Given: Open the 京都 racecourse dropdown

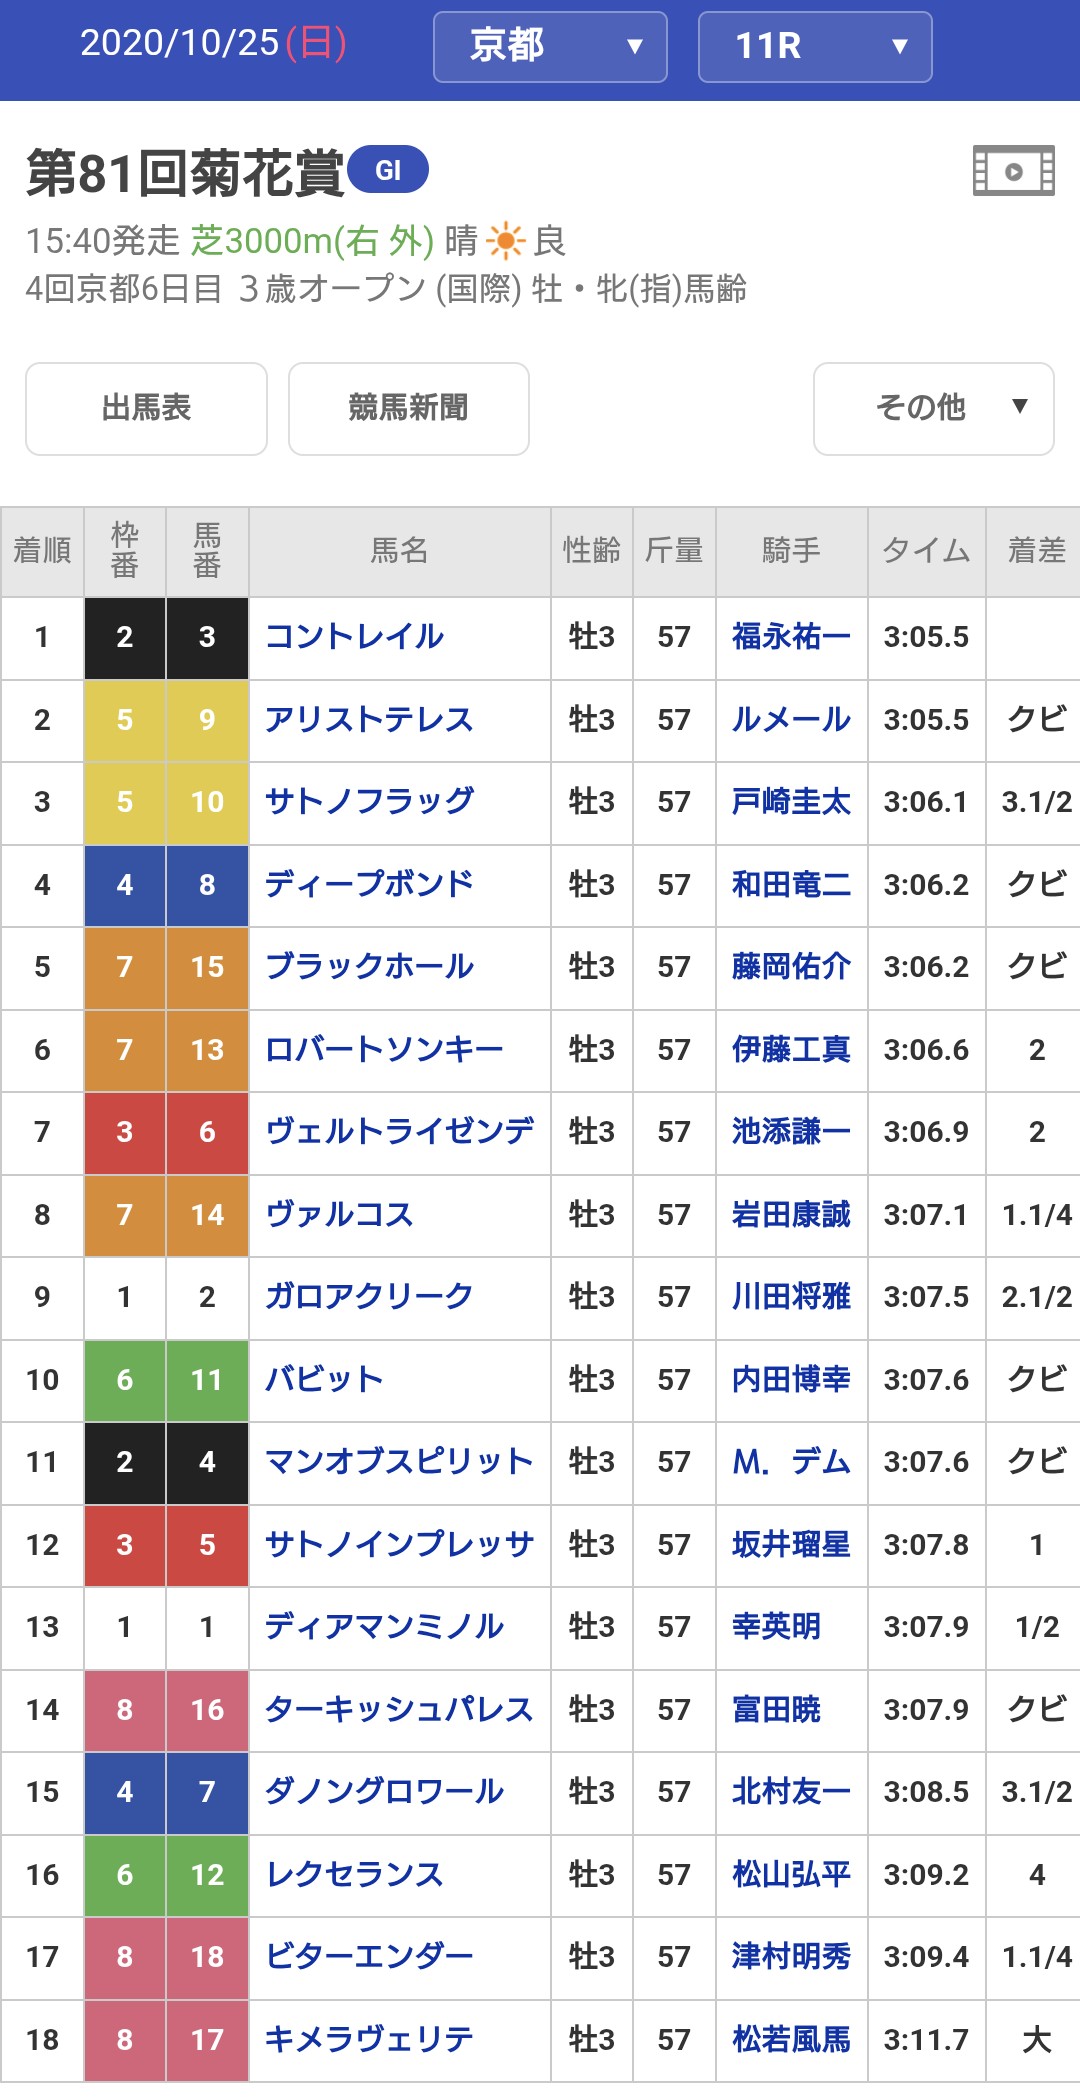Looking at the screenshot, I should click(550, 46).
